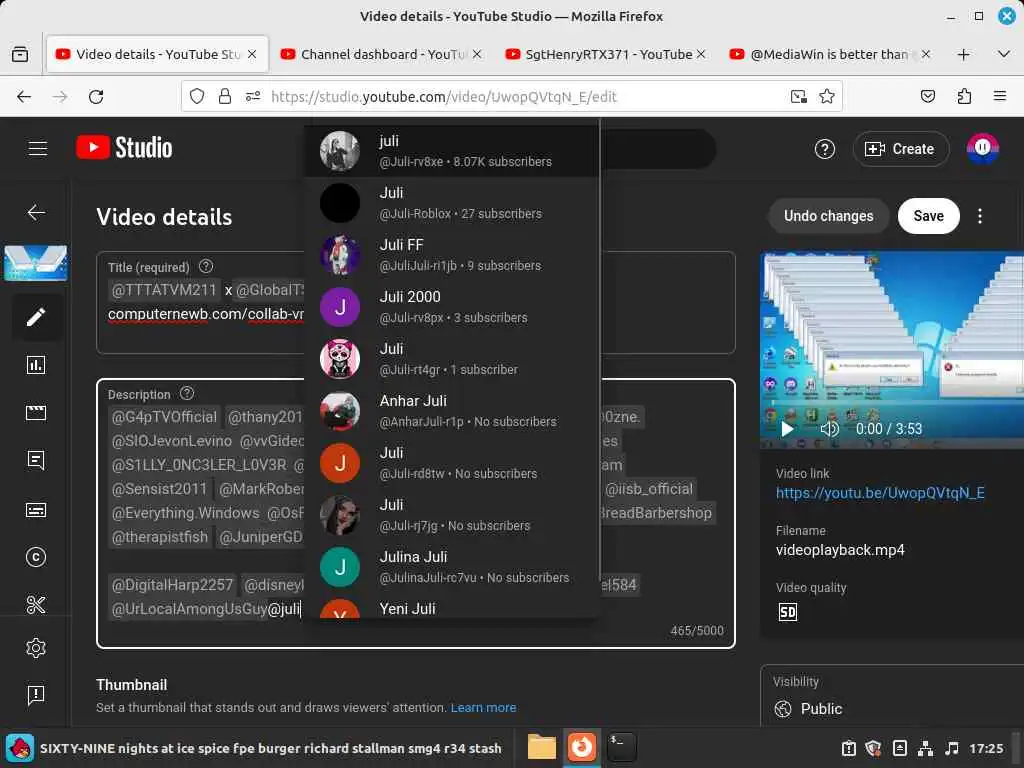1024x768 pixels.
Task: Click the YouTube Studio logo
Action: (124, 148)
